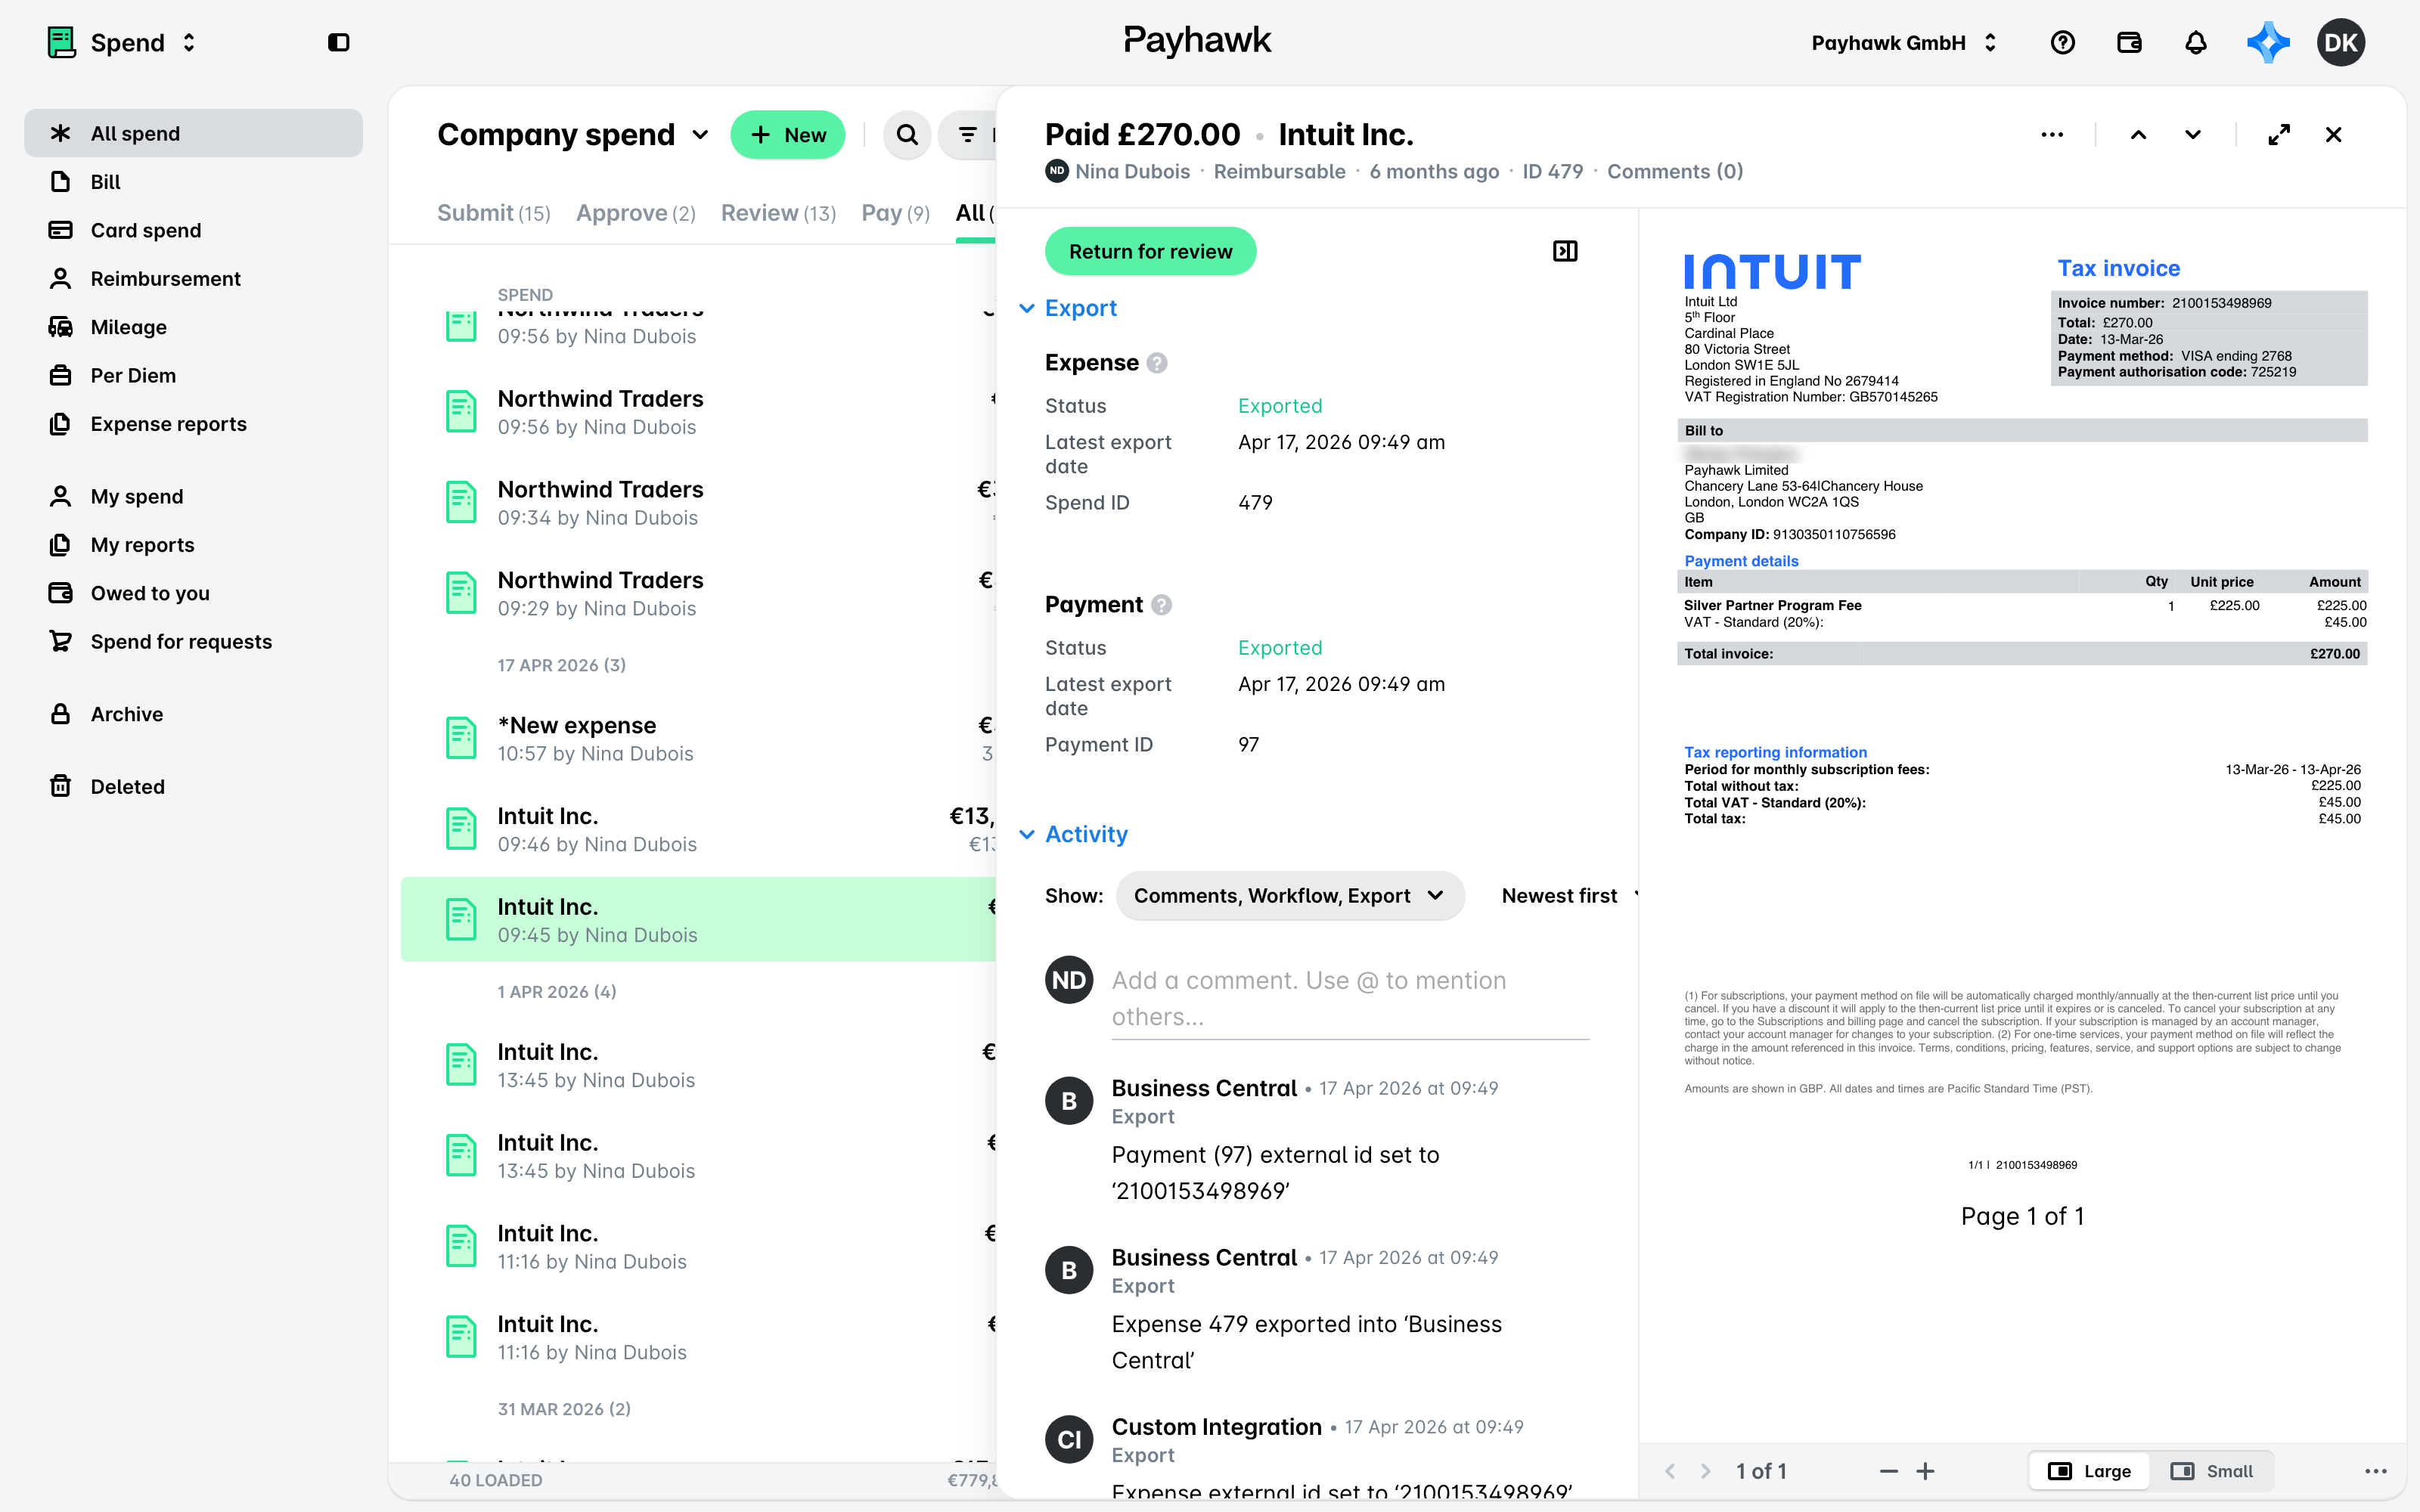Switch document view to Small
The height and width of the screenshot is (1512, 2420).
(x=2212, y=1471)
